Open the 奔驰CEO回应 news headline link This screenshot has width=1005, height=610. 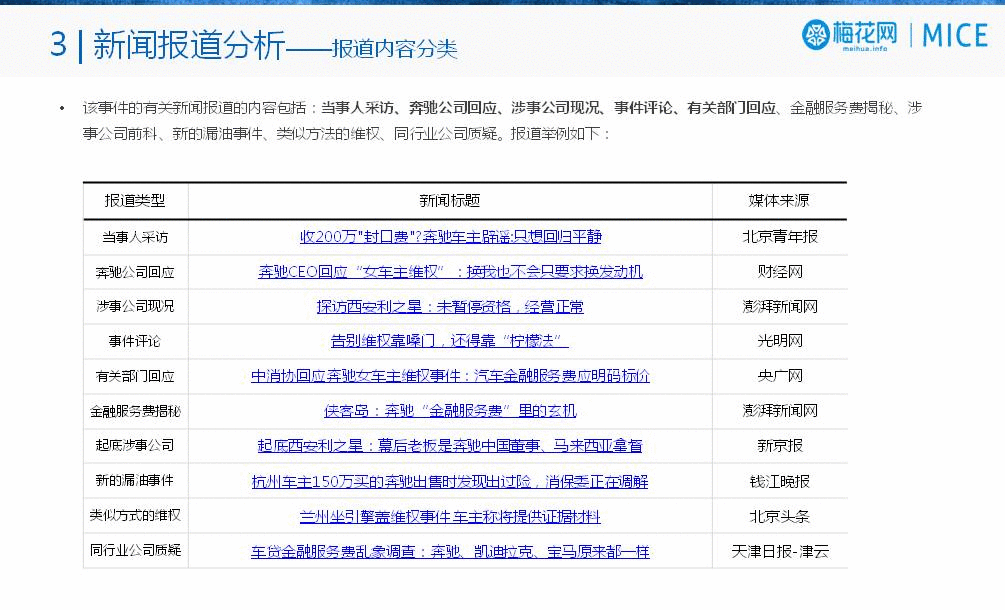pyautogui.click(x=450, y=271)
